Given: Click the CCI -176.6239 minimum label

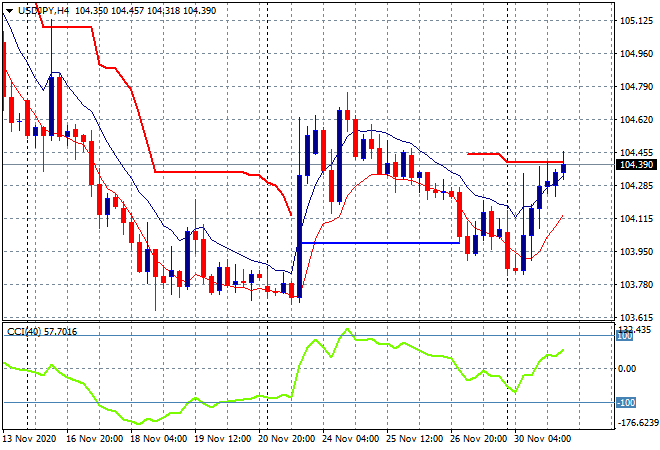Looking at the screenshot, I should 638,422.
